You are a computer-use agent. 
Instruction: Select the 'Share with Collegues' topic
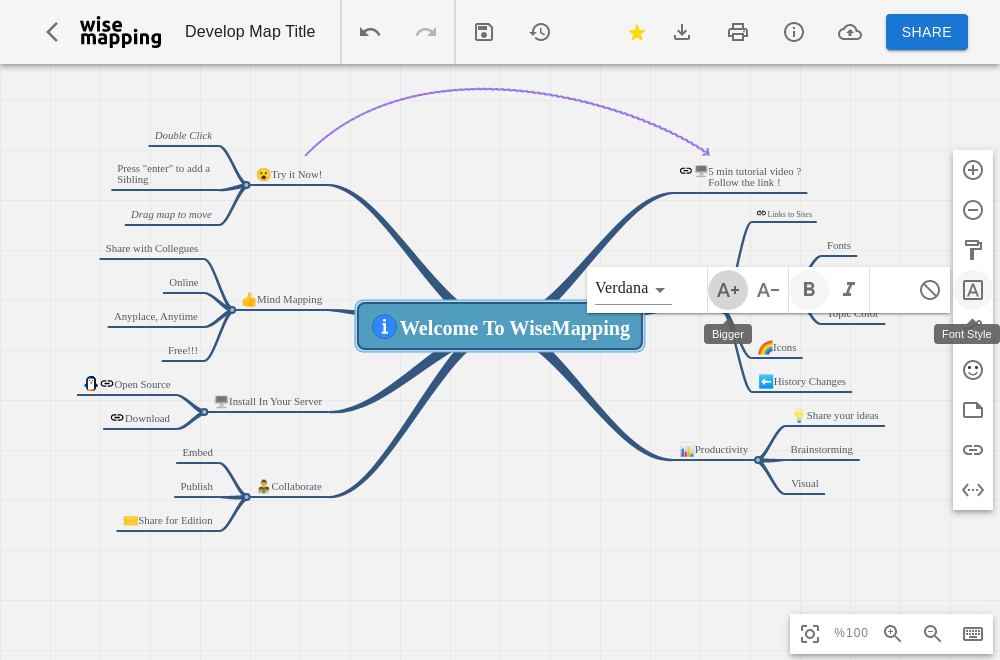152,248
